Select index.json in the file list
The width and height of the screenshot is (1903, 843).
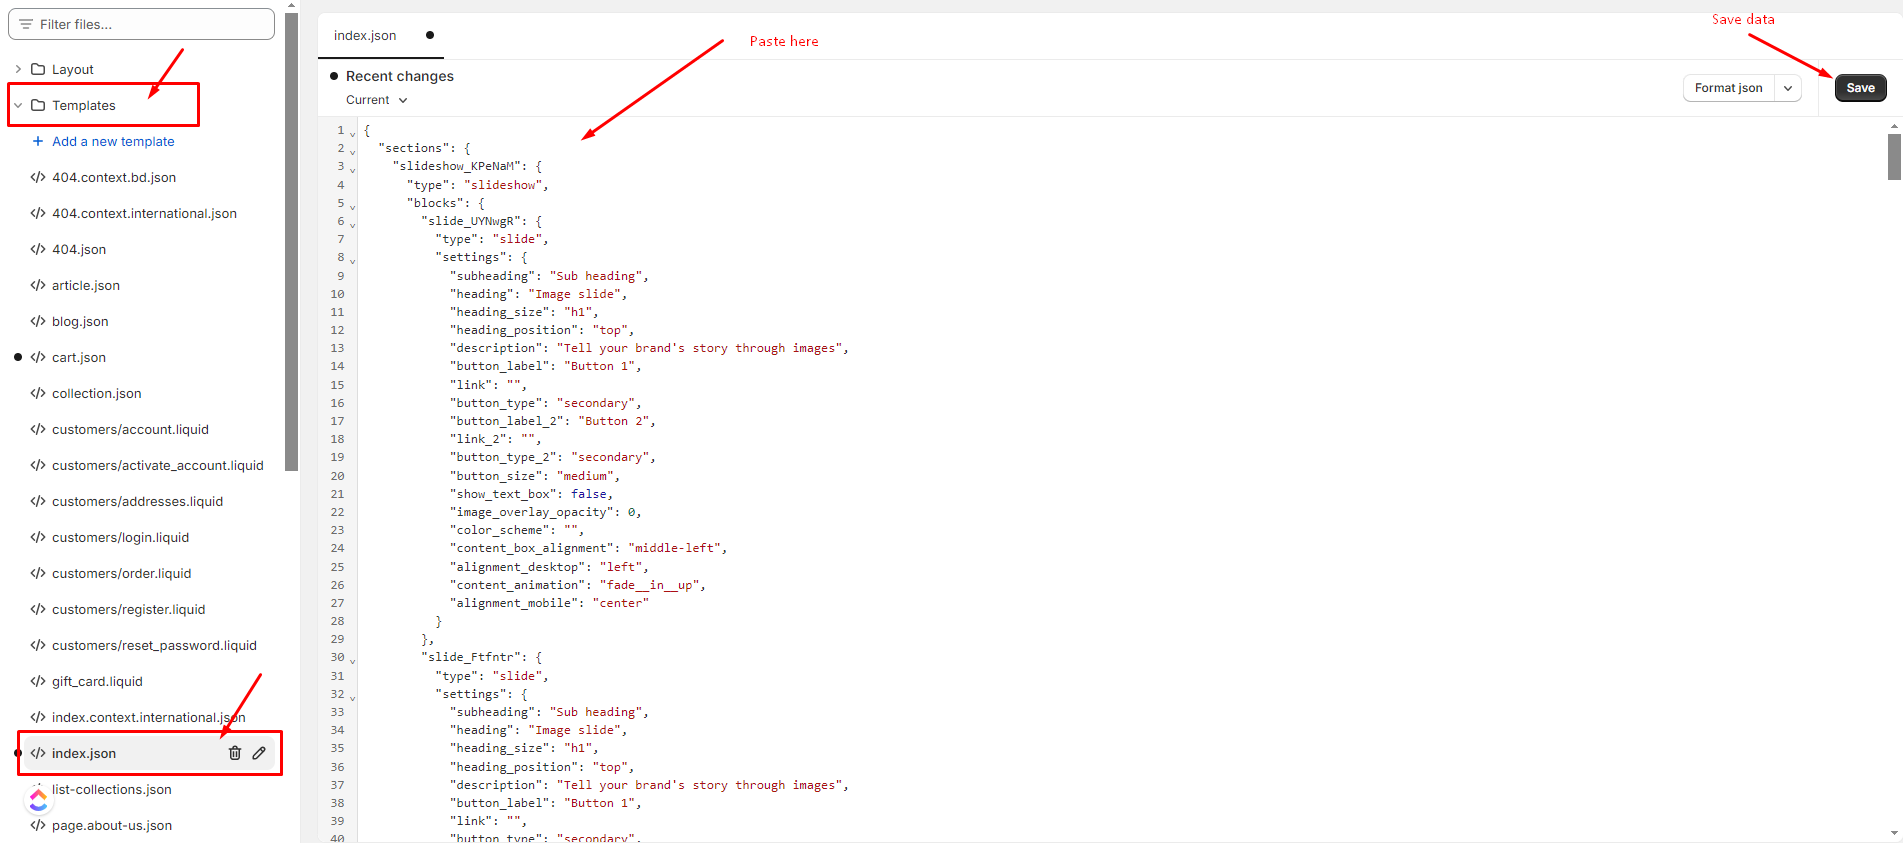point(84,753)
